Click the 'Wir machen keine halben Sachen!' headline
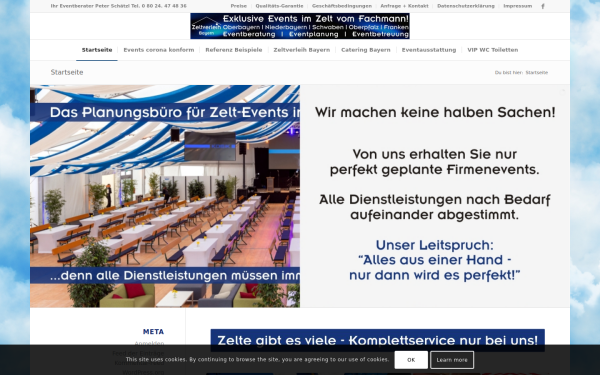 [x=435, y=112]
